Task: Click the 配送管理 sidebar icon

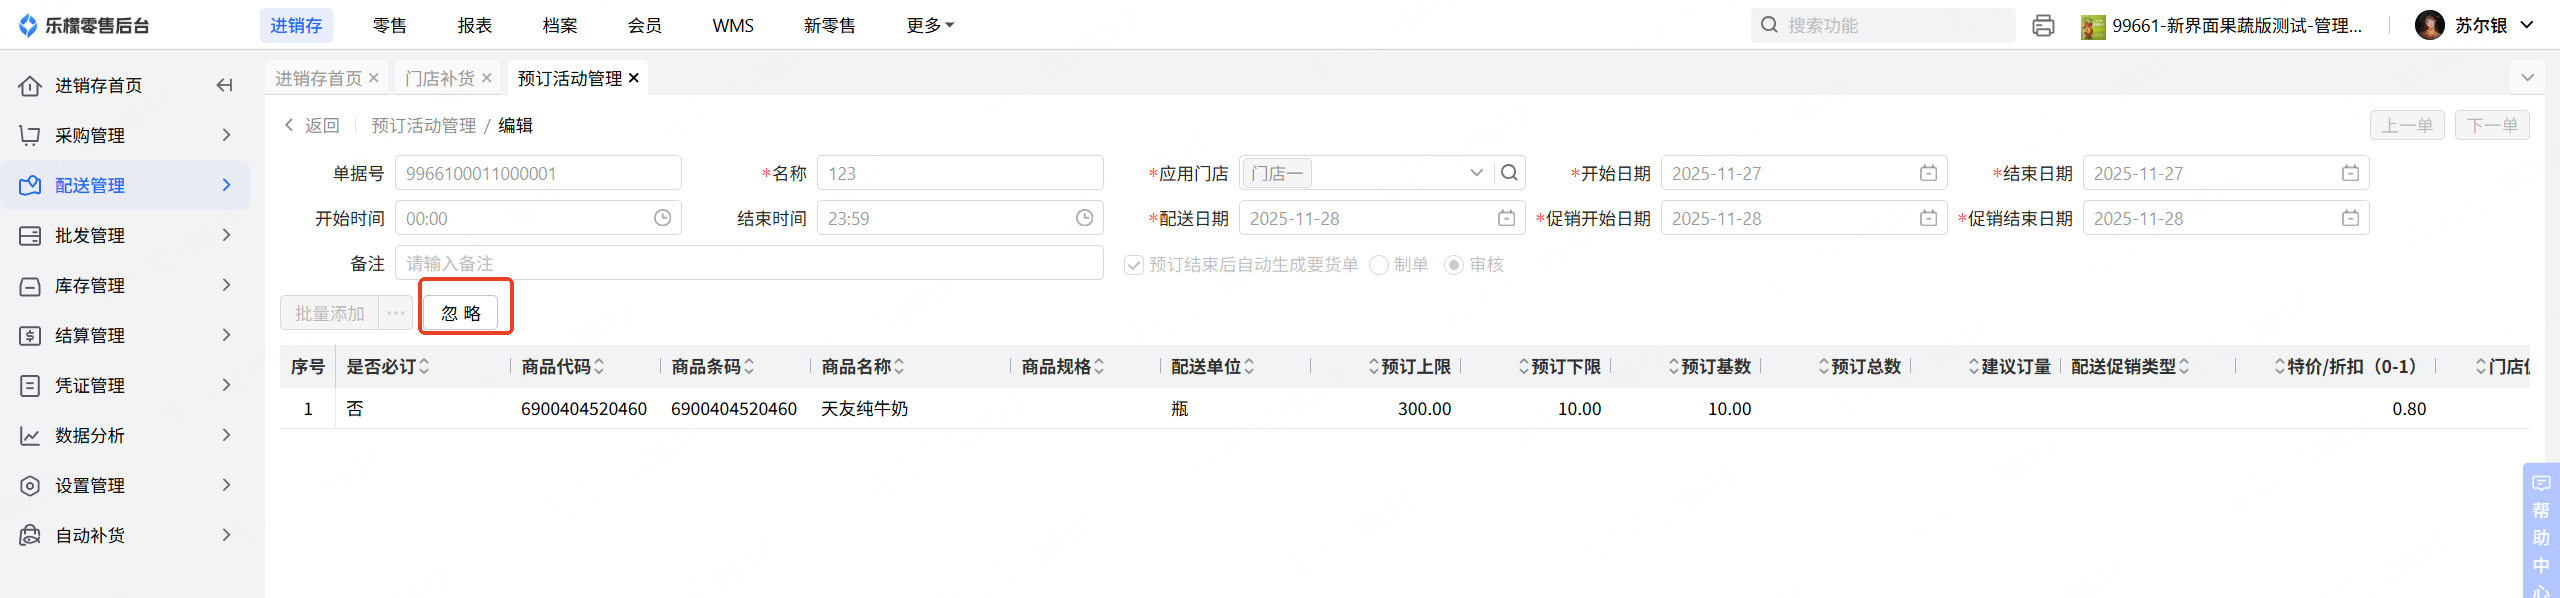Action: pyautogui.click(x=30, y=185)
